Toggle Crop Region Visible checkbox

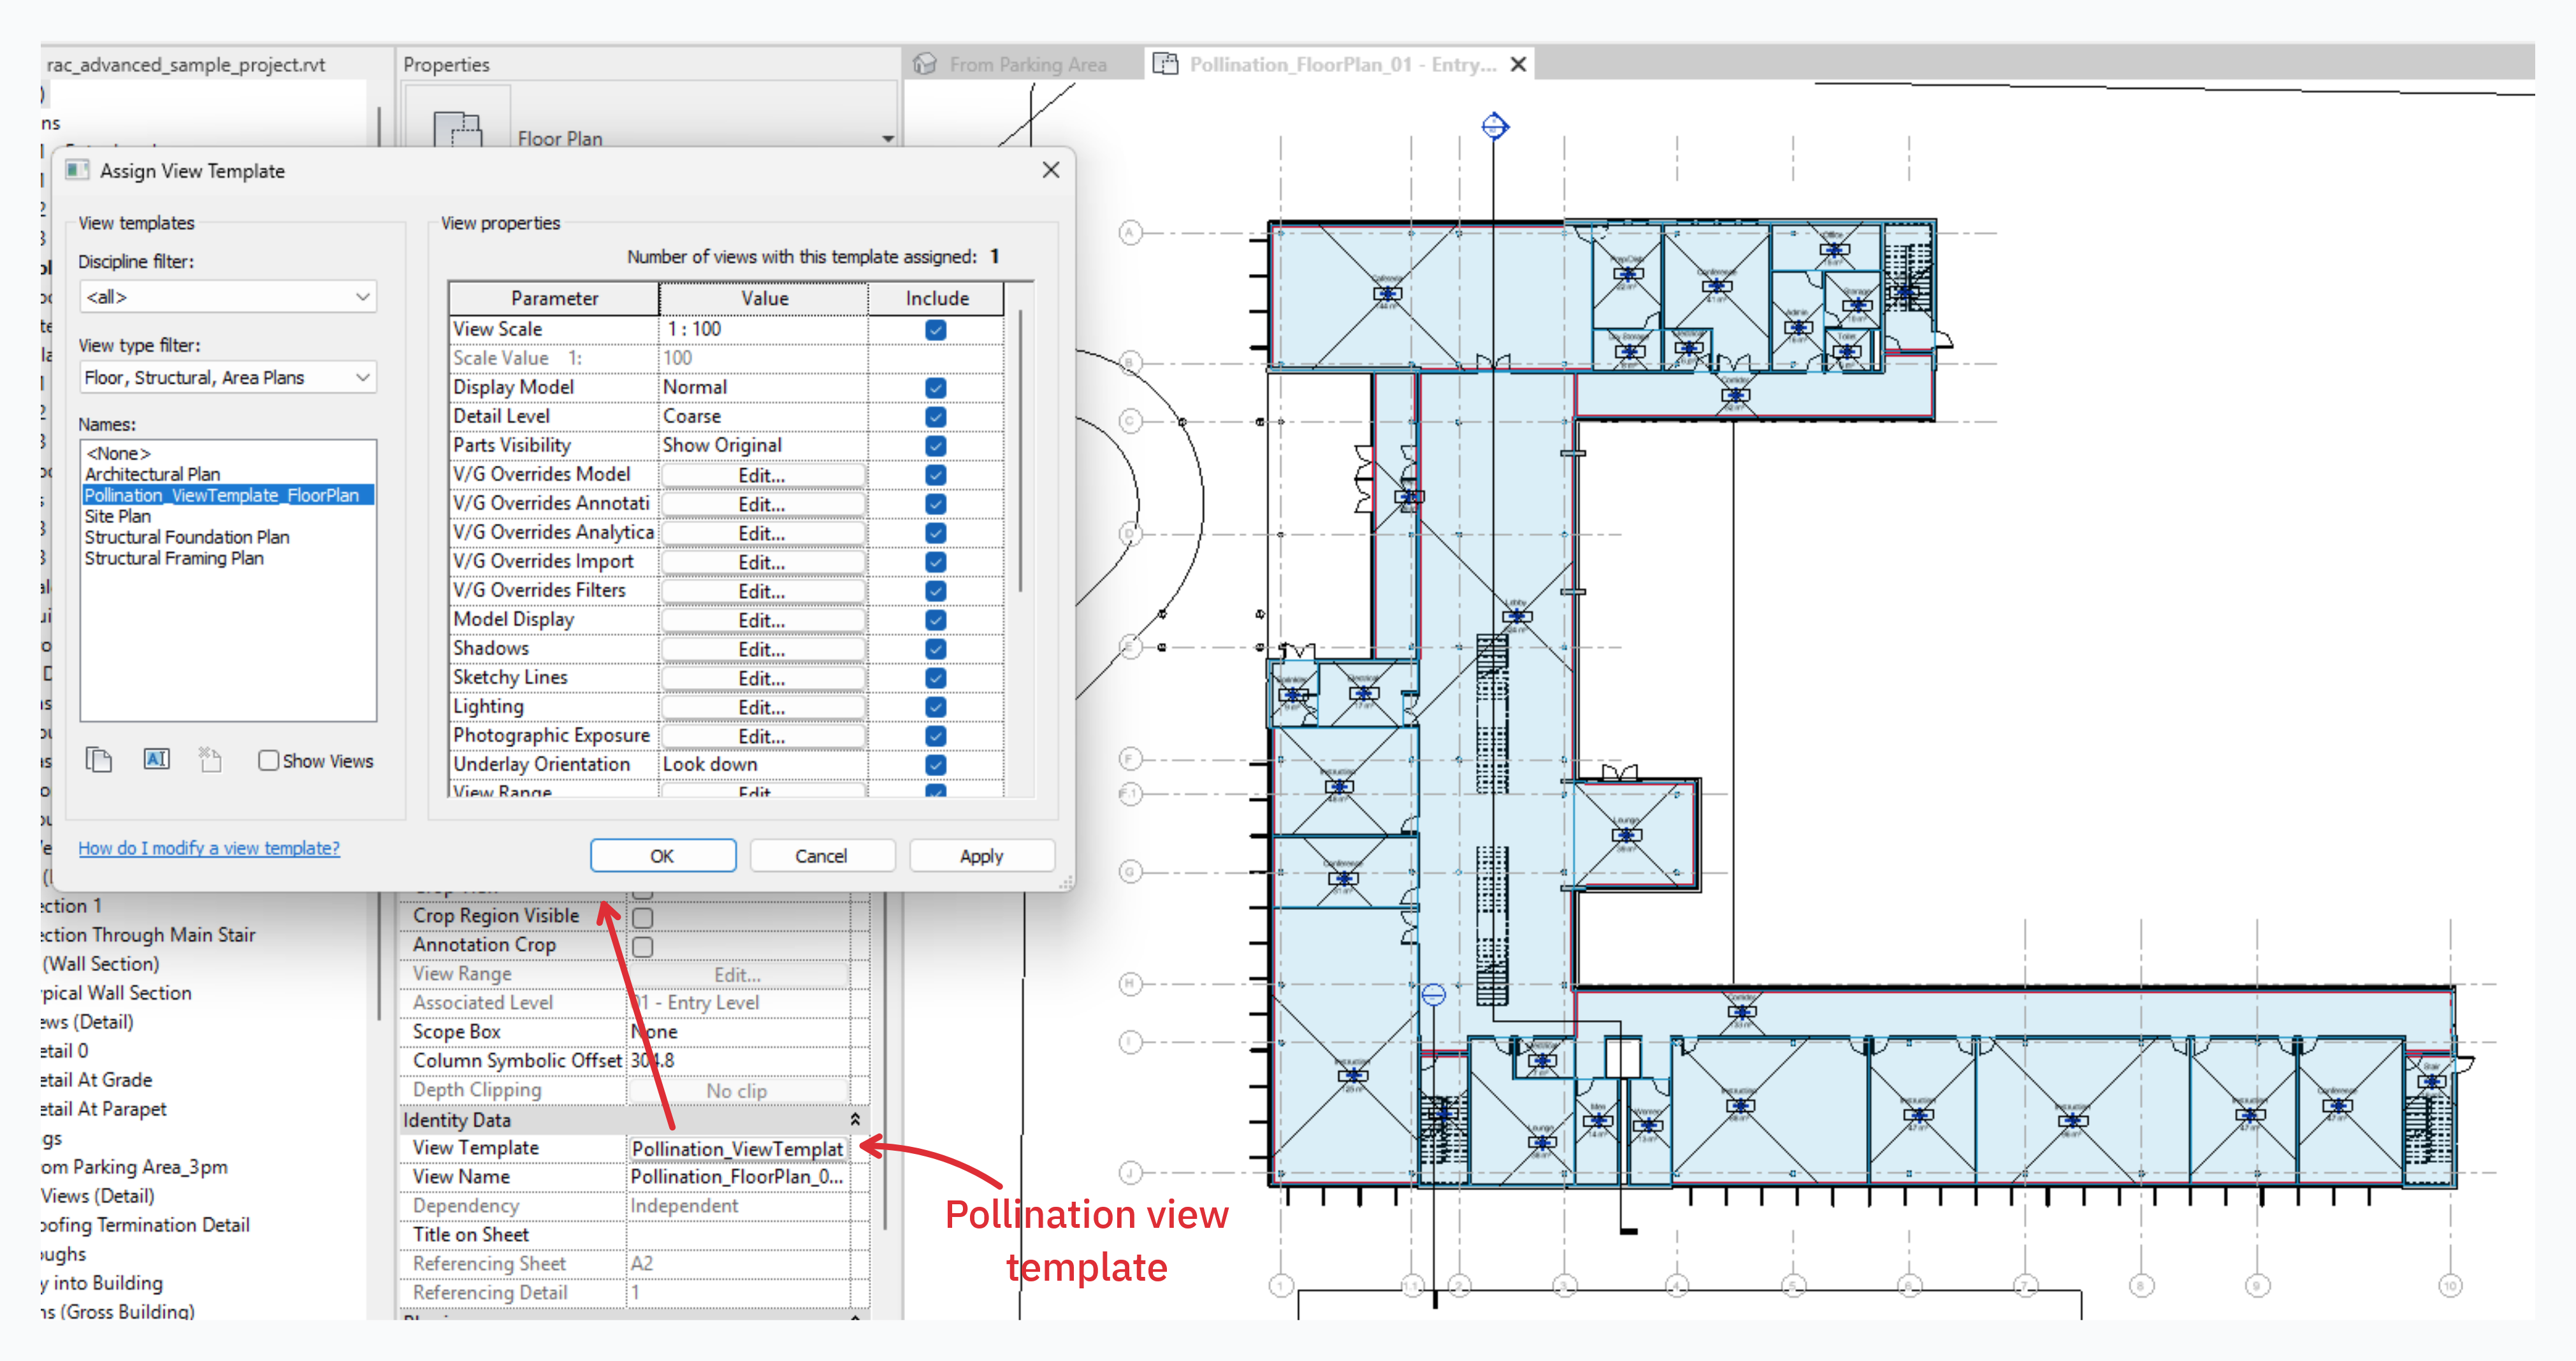pos(643,916)
